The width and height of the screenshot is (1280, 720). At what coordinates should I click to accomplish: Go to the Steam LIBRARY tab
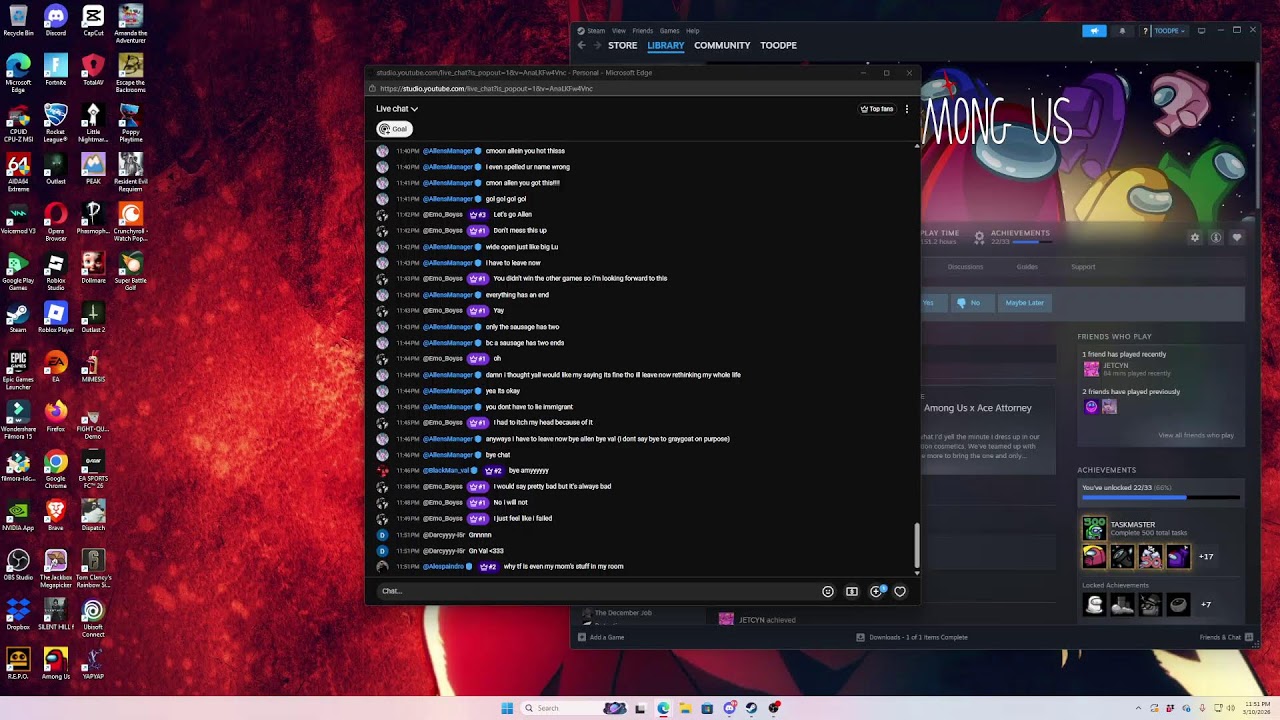click(666, 46)
